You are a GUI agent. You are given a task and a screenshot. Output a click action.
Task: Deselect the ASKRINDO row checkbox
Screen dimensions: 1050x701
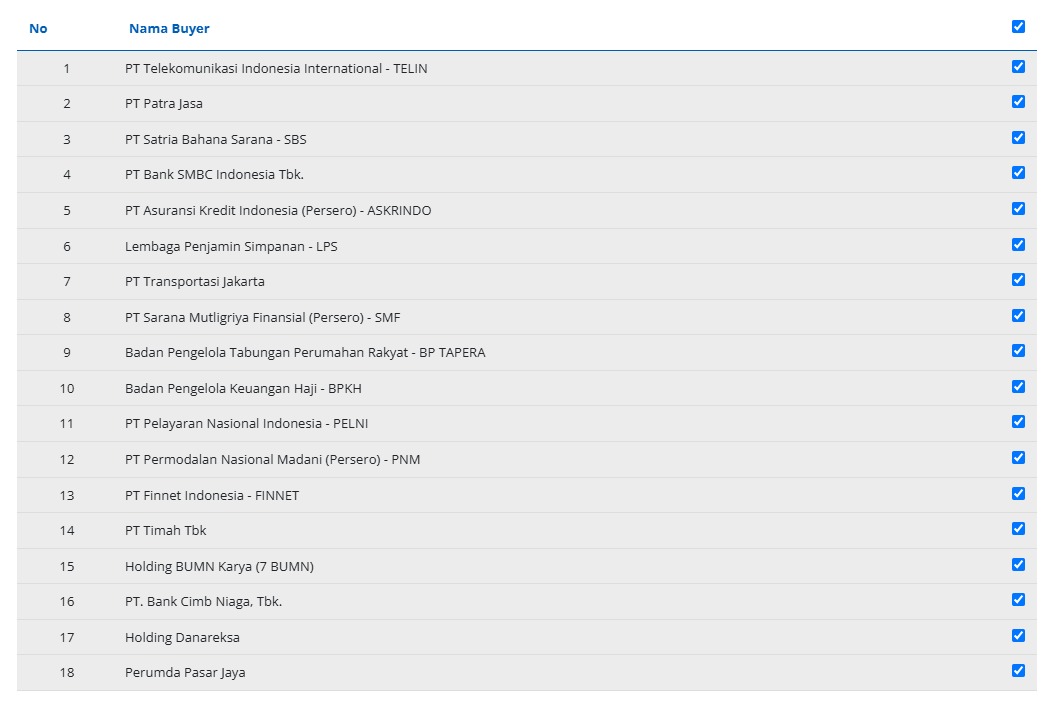1018,209
